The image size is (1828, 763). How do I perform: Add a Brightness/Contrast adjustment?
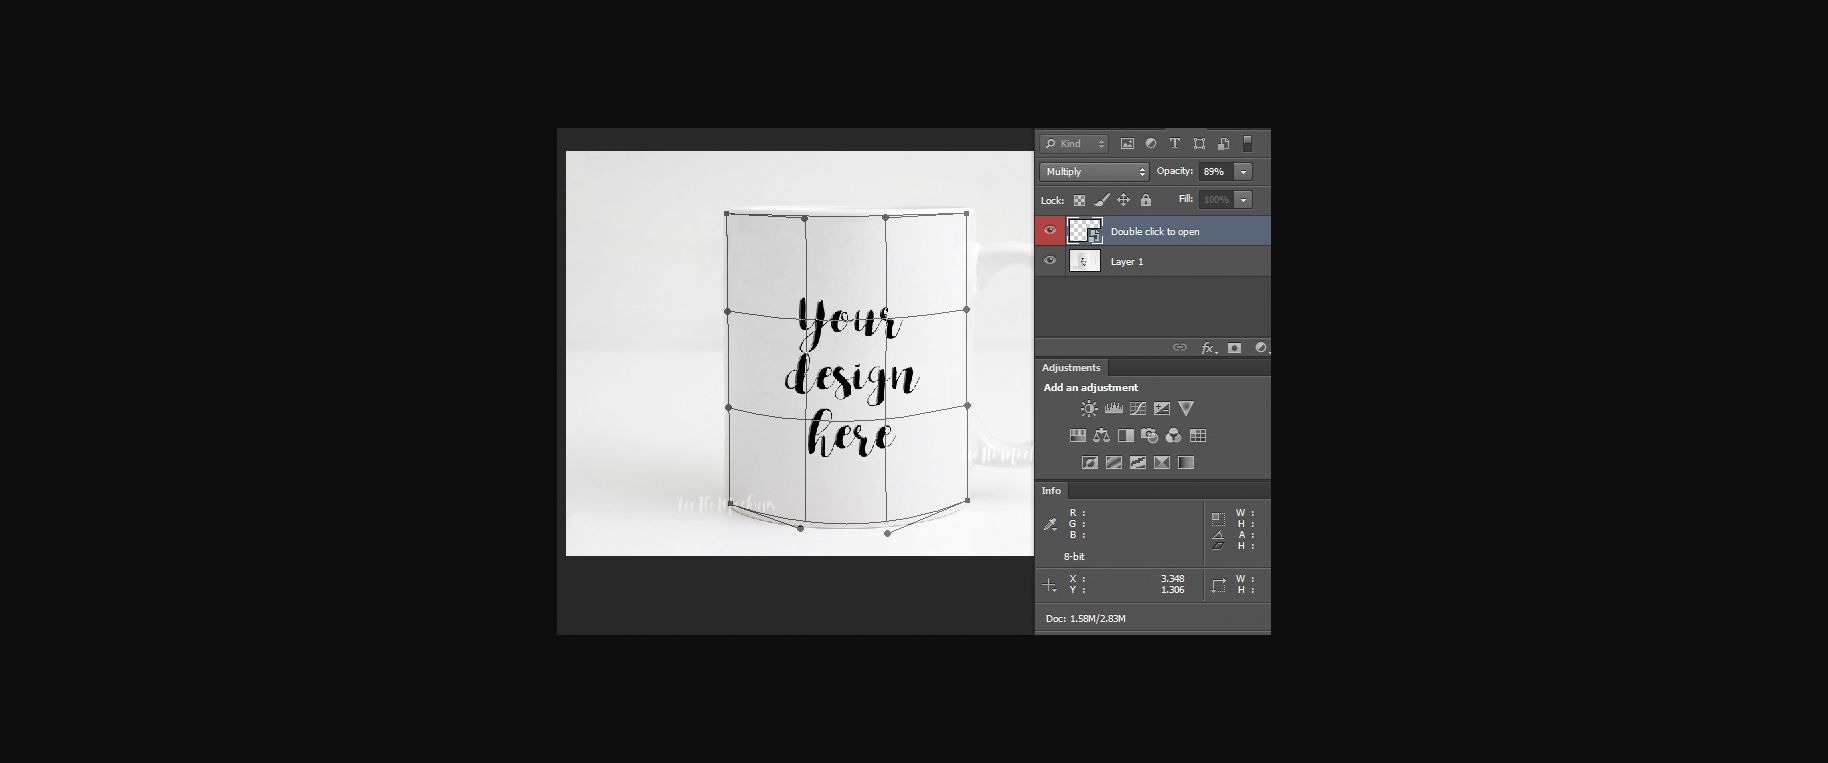click(1089, 408)
